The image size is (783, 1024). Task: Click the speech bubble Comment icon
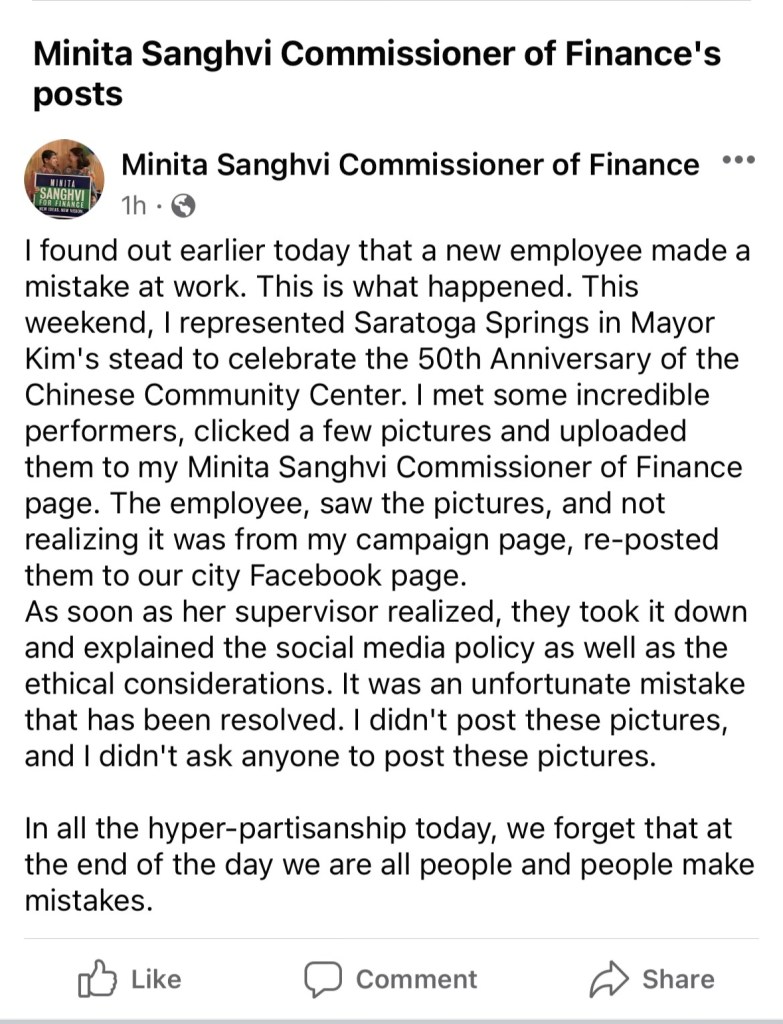click(324, 978)
